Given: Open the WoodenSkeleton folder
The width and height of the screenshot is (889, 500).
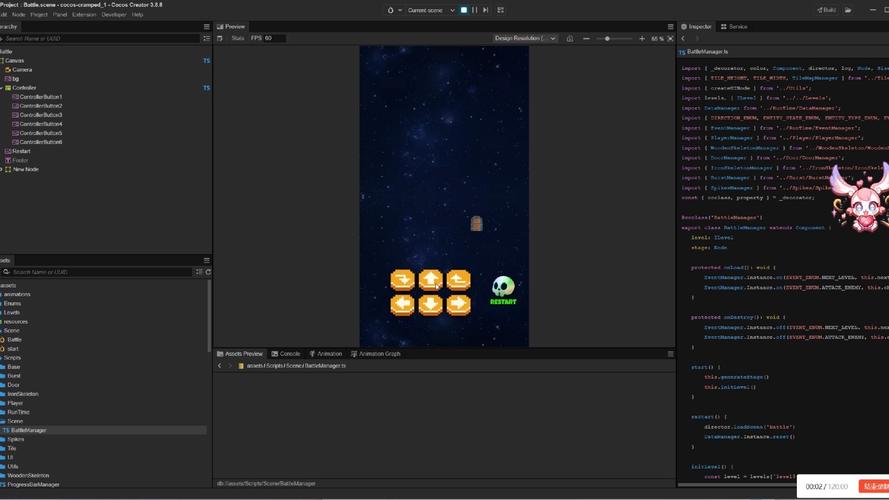Looking at the screenshot, I should [x=28, y=476].
